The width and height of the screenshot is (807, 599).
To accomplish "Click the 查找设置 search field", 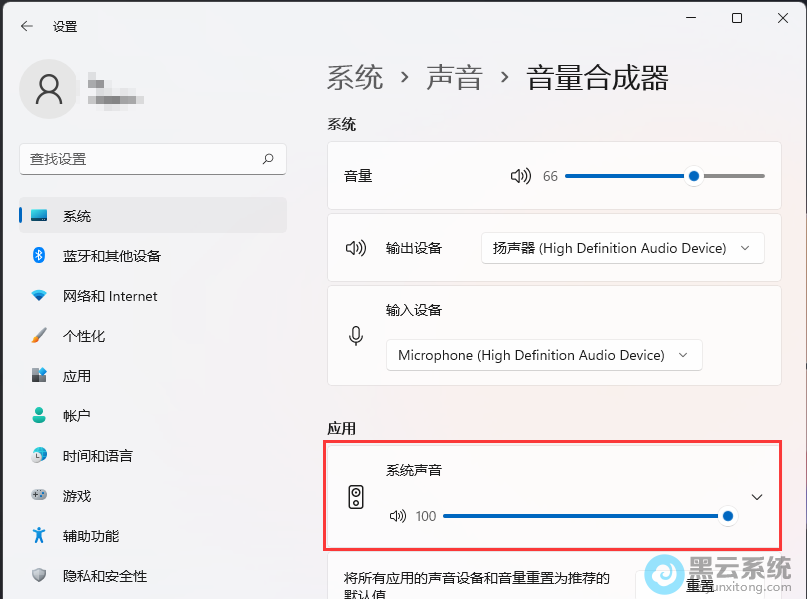I will pyautogui.click(x=140, y=159).
